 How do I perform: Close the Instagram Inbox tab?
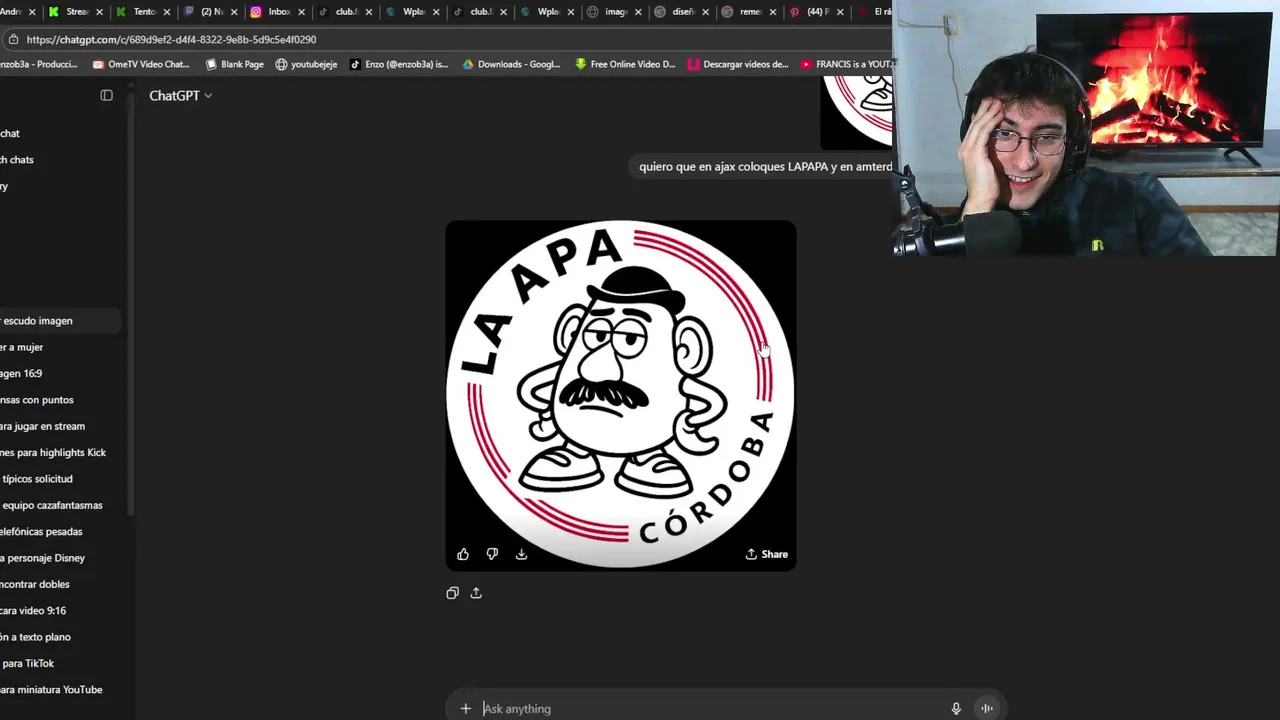pos(301,12)
